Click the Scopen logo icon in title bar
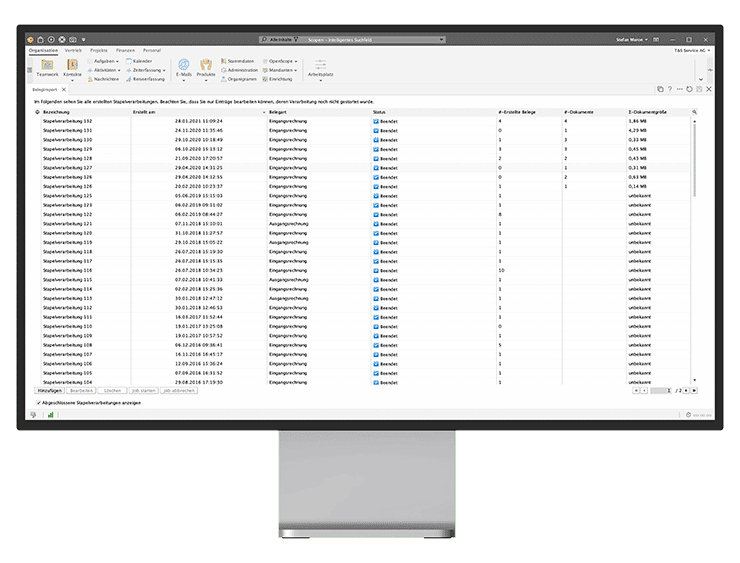Viewport: 740px width, 563px height. pyautogui.click(x=30, y=40)
